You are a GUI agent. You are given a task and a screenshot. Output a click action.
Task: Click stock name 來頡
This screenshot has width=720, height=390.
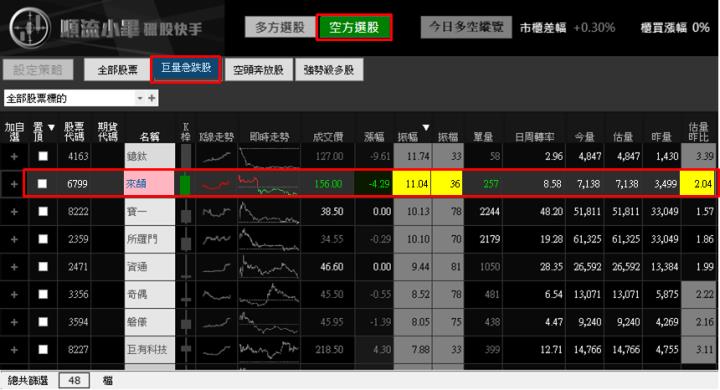(x=136, y=184)
